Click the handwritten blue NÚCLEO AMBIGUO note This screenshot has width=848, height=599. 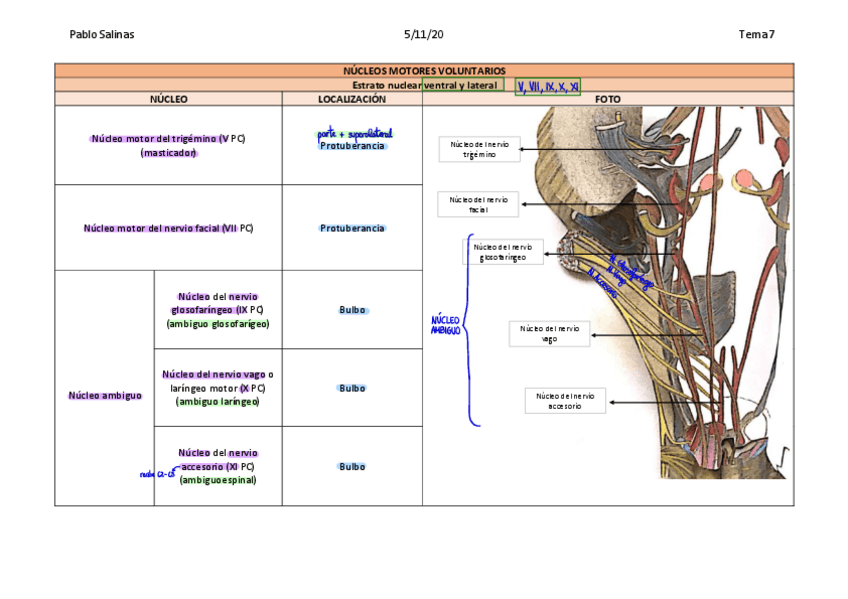point(445,325)
